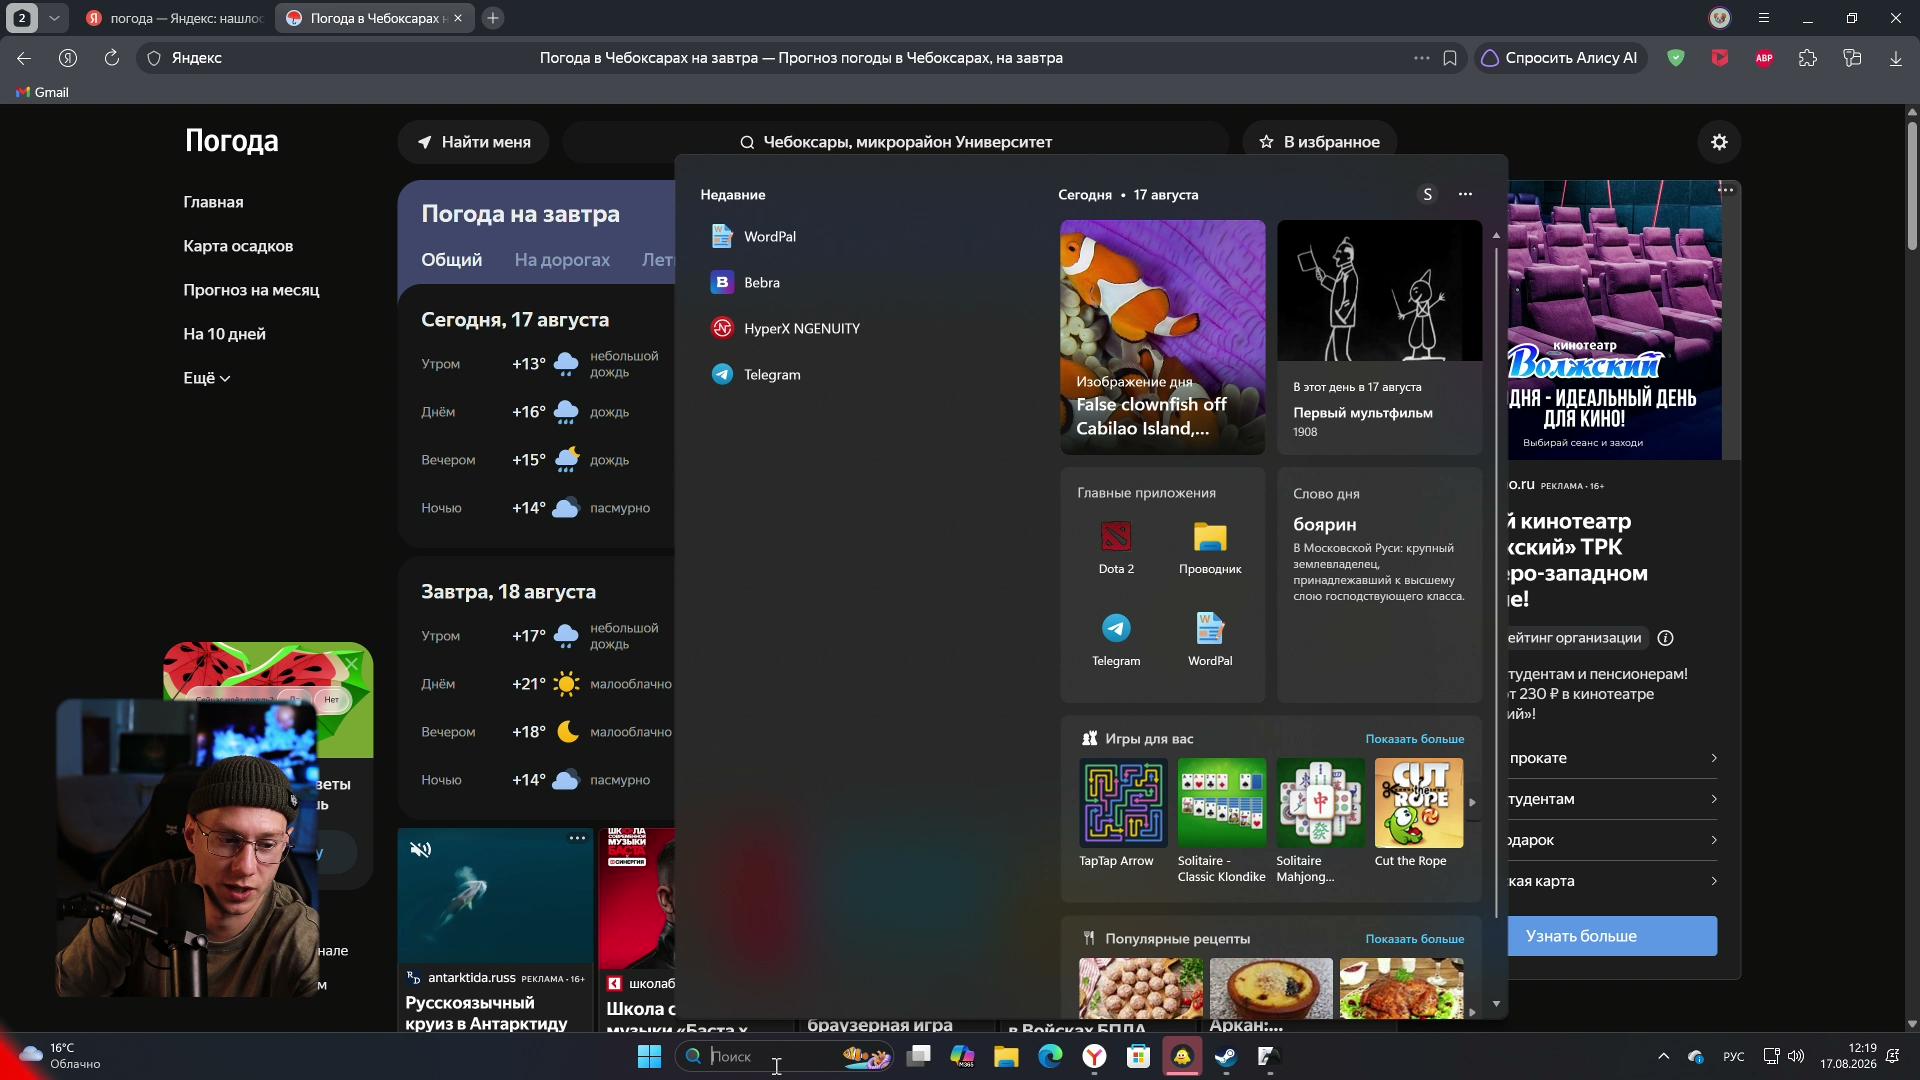The image size is (1920, 1080).
Task: Open the browser extensions puzzle icon
Action: (1808, 58)
